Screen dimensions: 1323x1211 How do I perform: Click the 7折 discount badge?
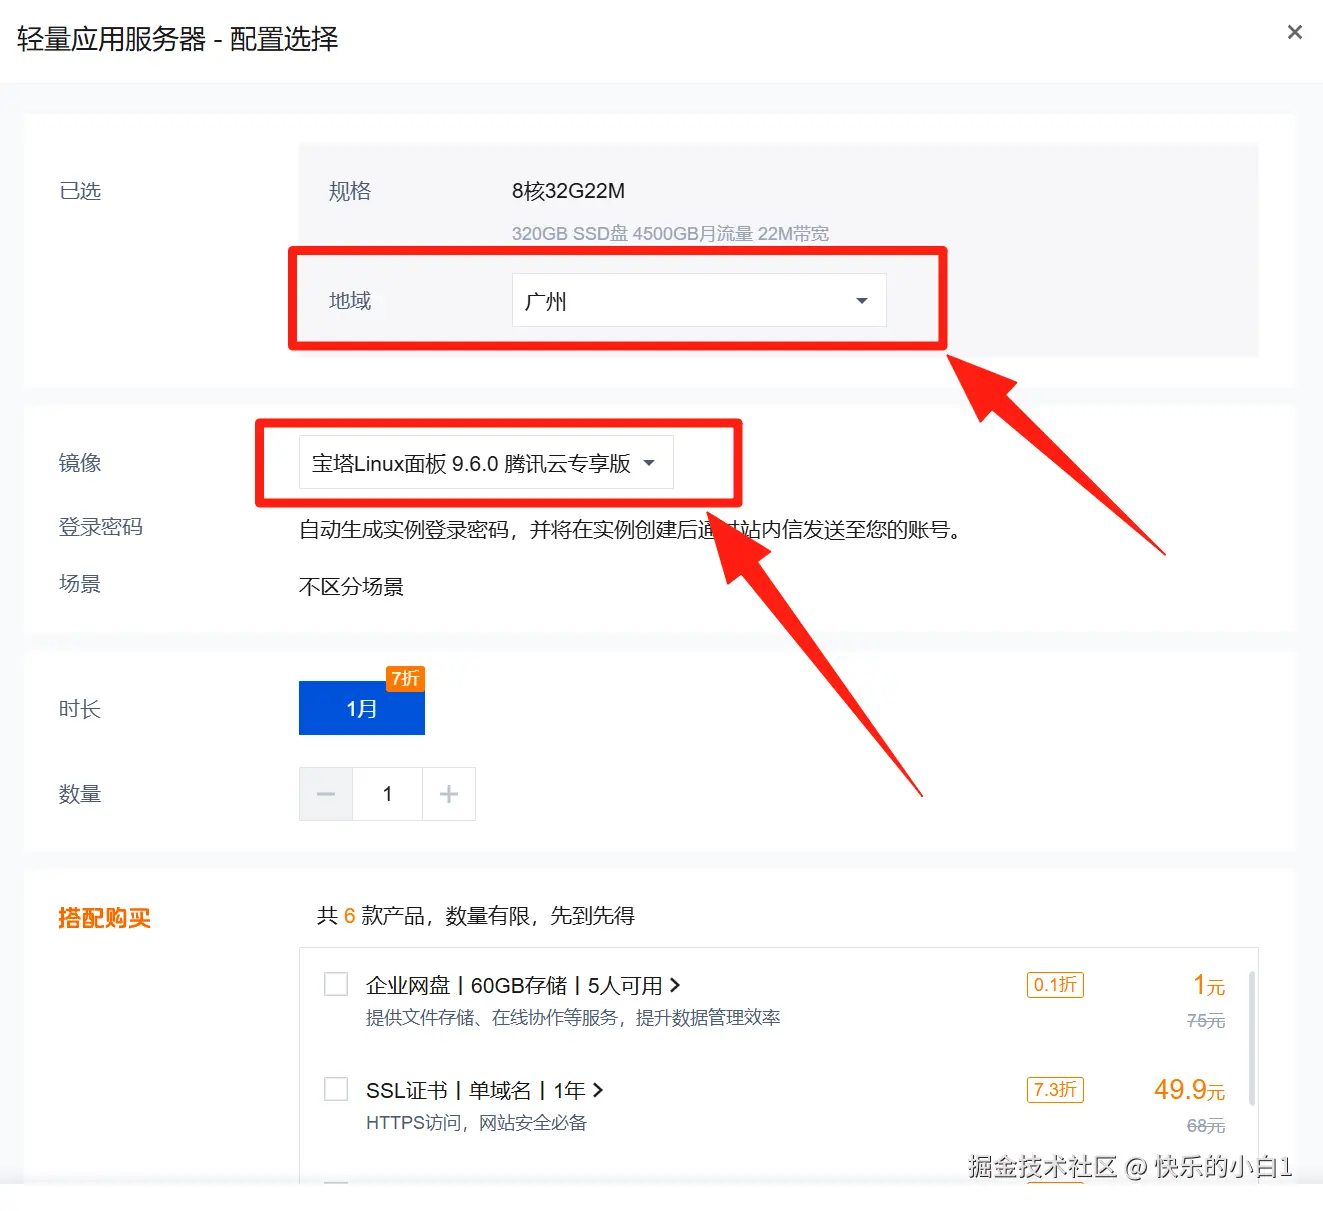click(405, 679)
